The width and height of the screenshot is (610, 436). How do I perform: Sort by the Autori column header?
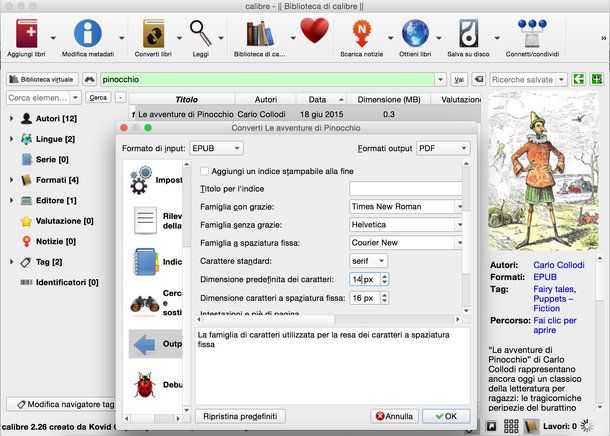pyautogui.click(x=266, y=100)
